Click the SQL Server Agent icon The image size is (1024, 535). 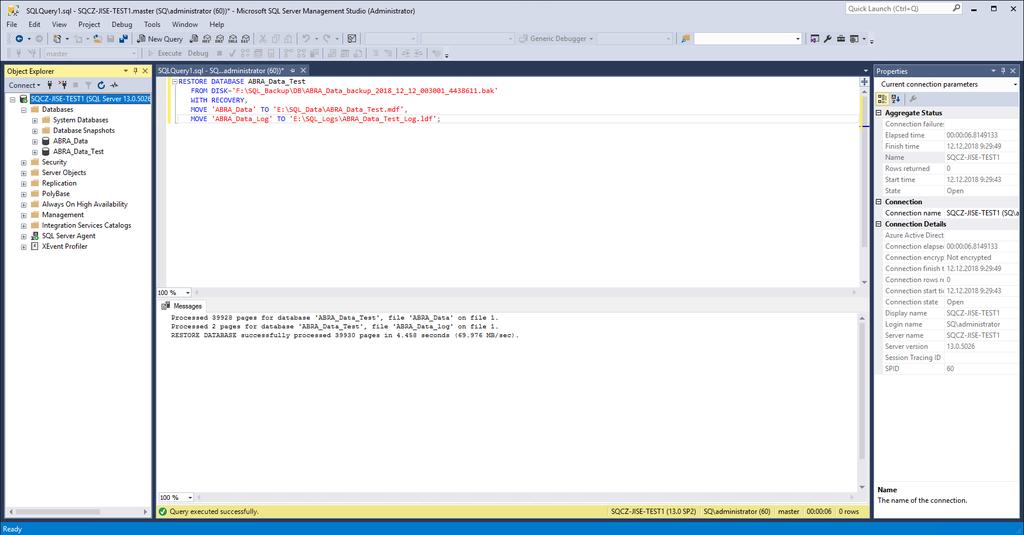pos(35,236)
